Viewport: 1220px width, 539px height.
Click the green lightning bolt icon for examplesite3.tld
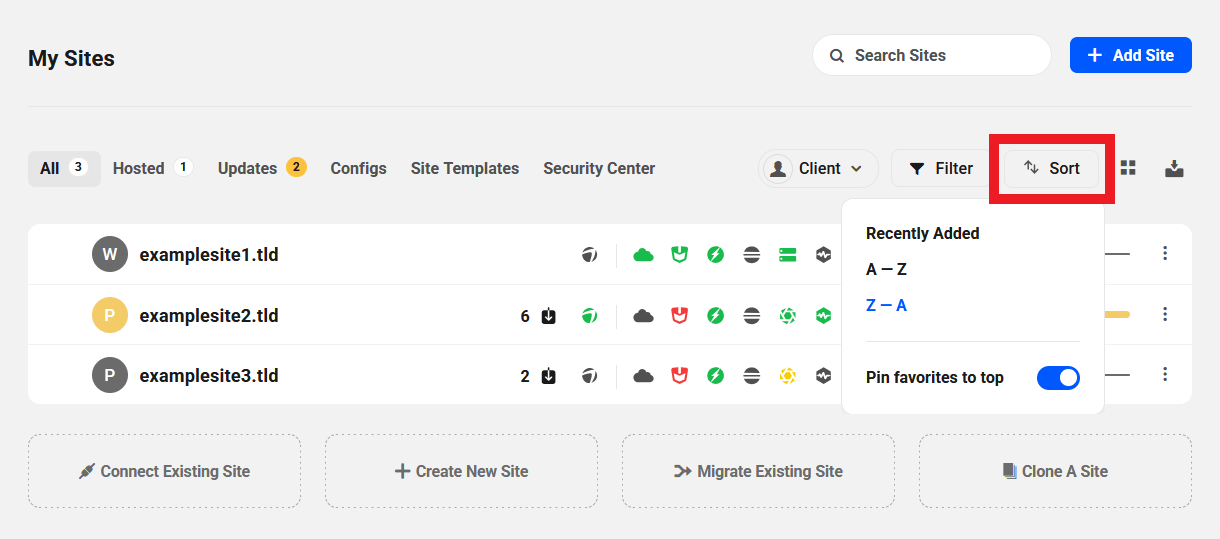coord(716,376)
